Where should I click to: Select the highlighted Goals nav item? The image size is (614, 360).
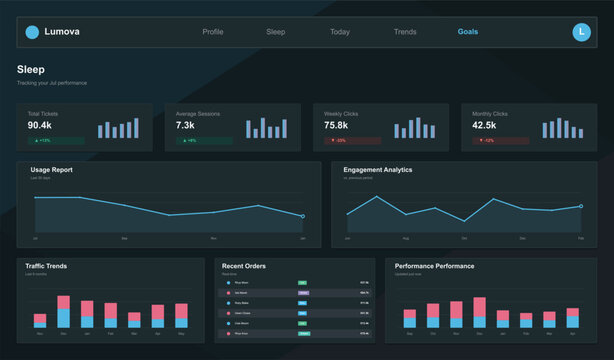tap(468, 32)
